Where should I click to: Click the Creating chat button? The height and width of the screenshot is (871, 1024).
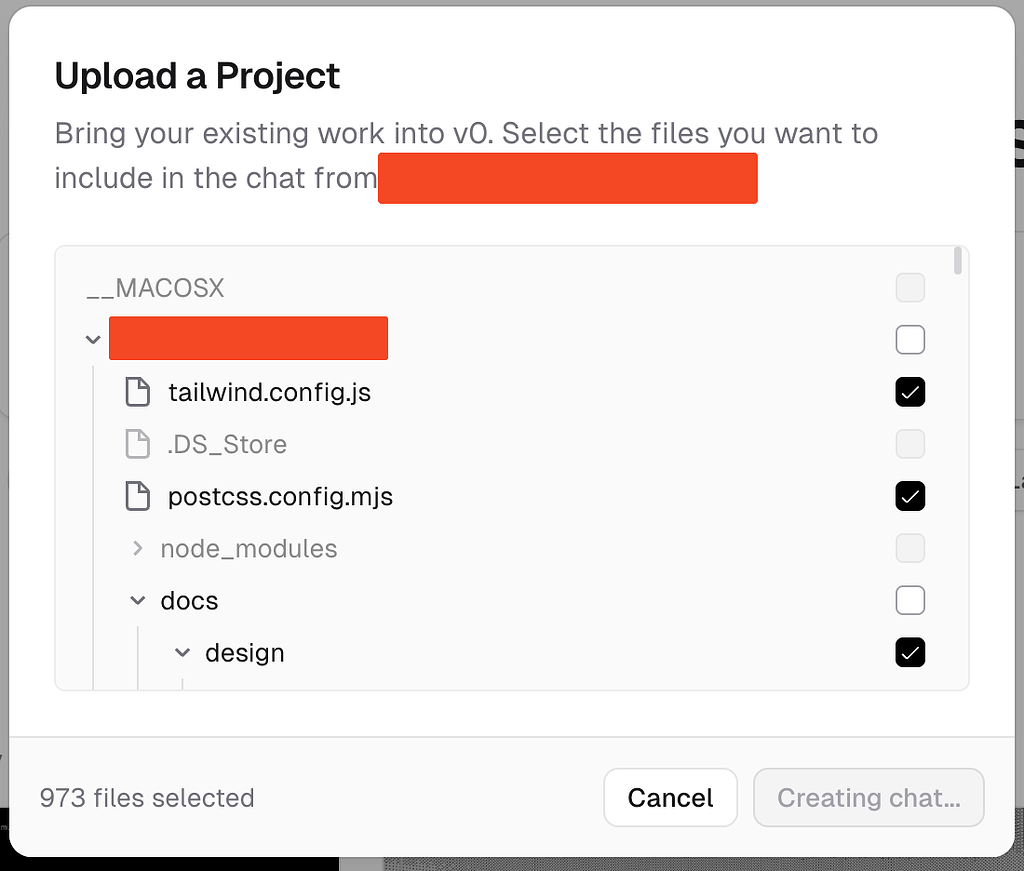click(868, 797)
